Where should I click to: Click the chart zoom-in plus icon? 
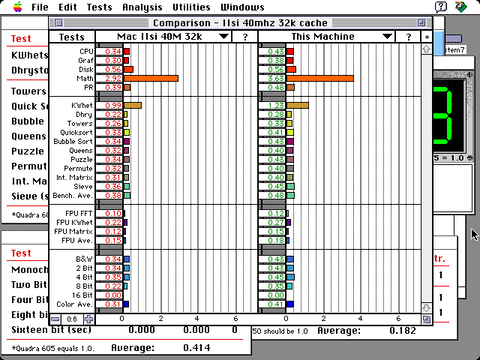(x=89, y=319)
